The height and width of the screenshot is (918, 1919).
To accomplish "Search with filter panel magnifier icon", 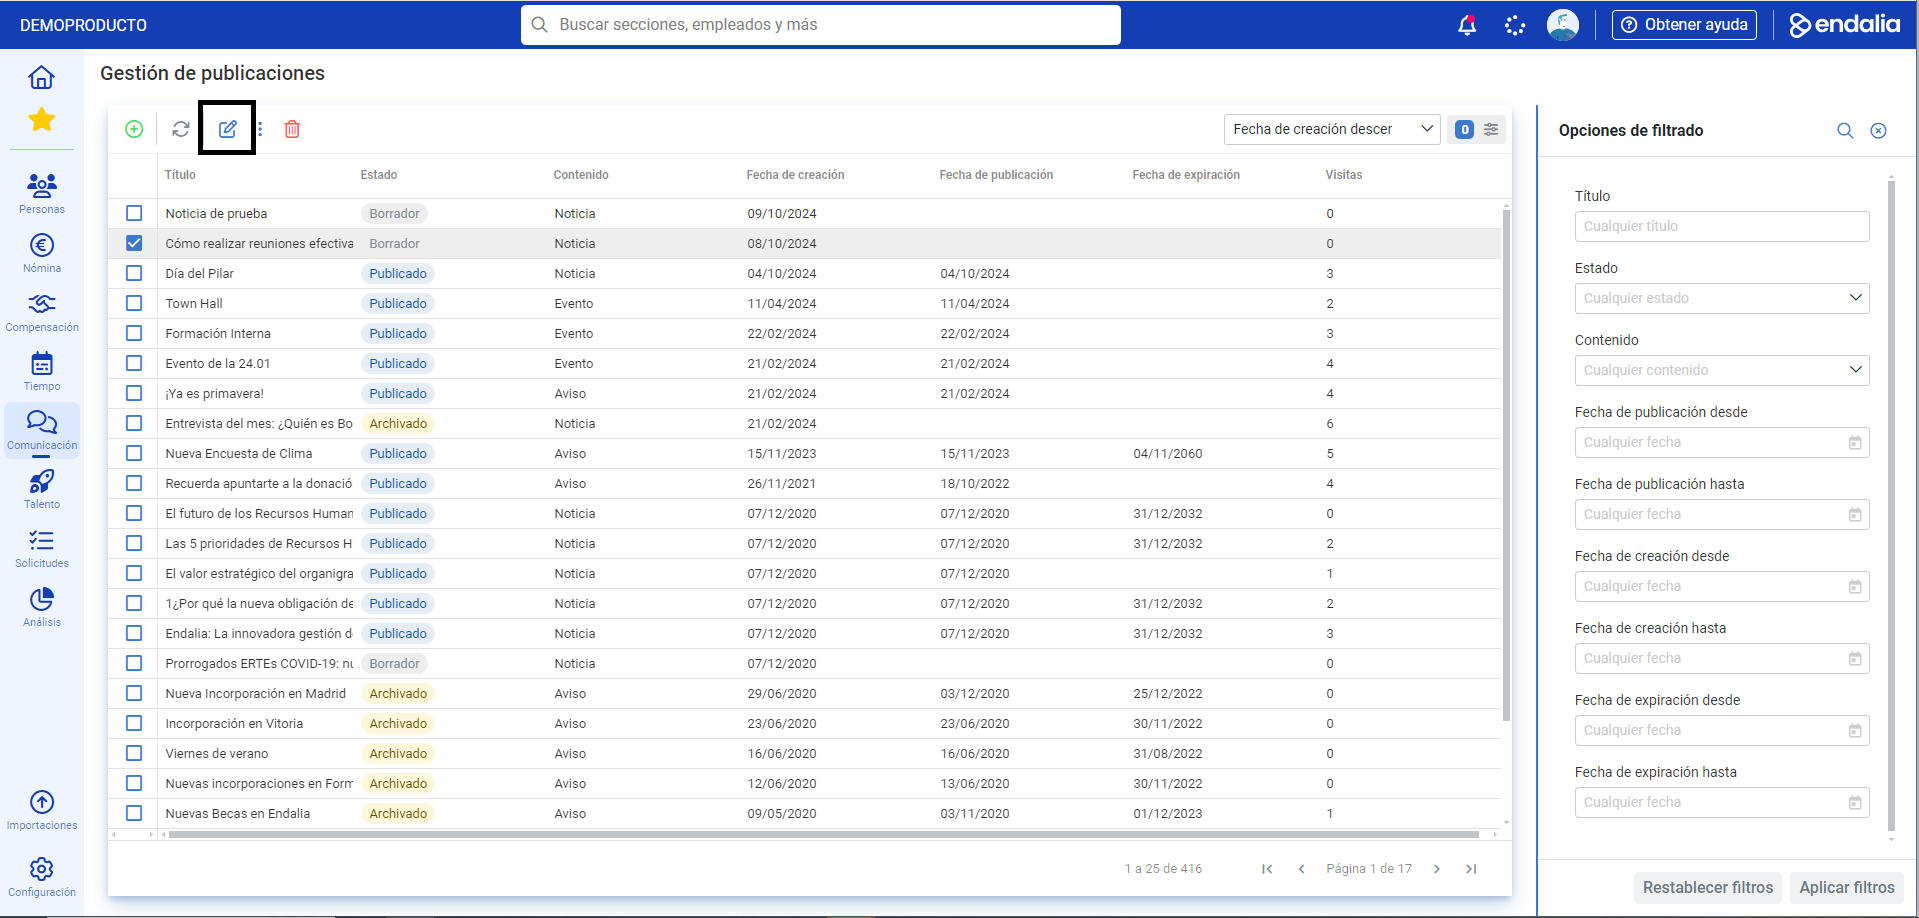I will tap(1845, 131).
